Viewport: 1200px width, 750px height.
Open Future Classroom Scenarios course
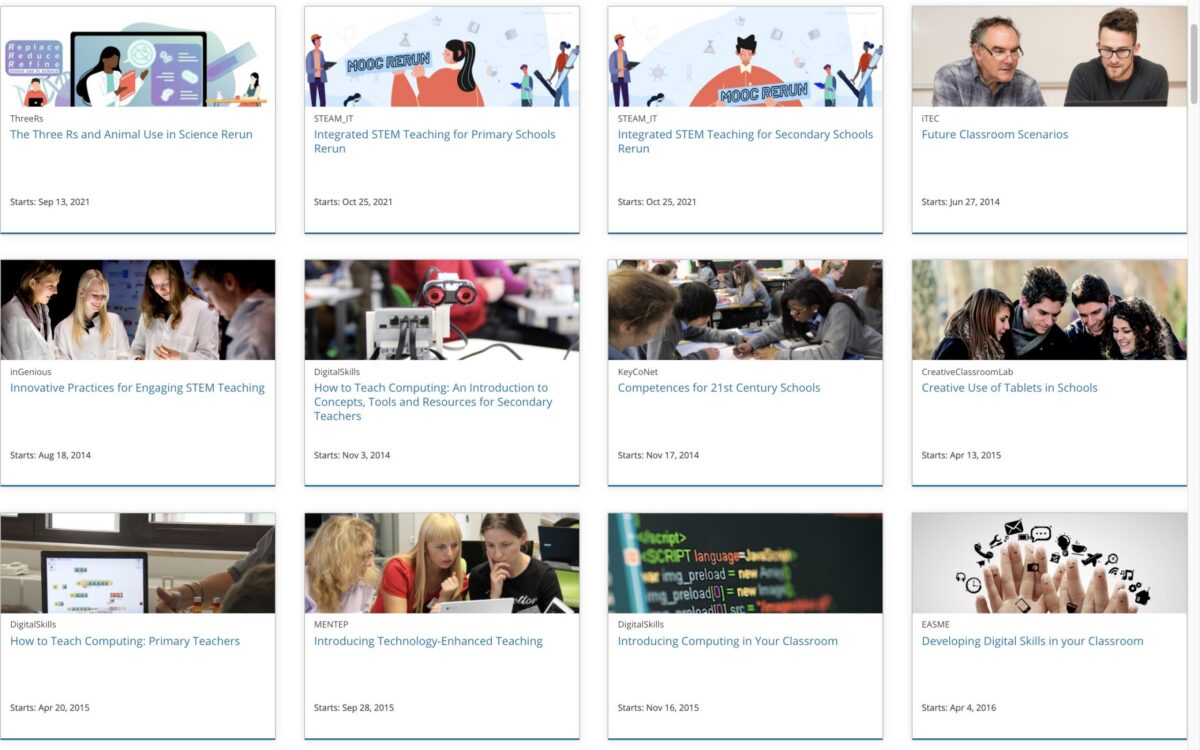[995, 135]
